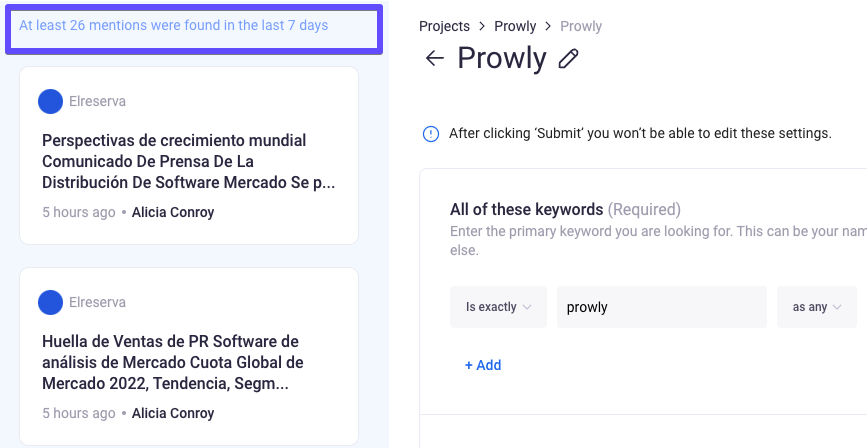
Task: Click the second Elreserva source avatar circle
Action: pos(50,302)
